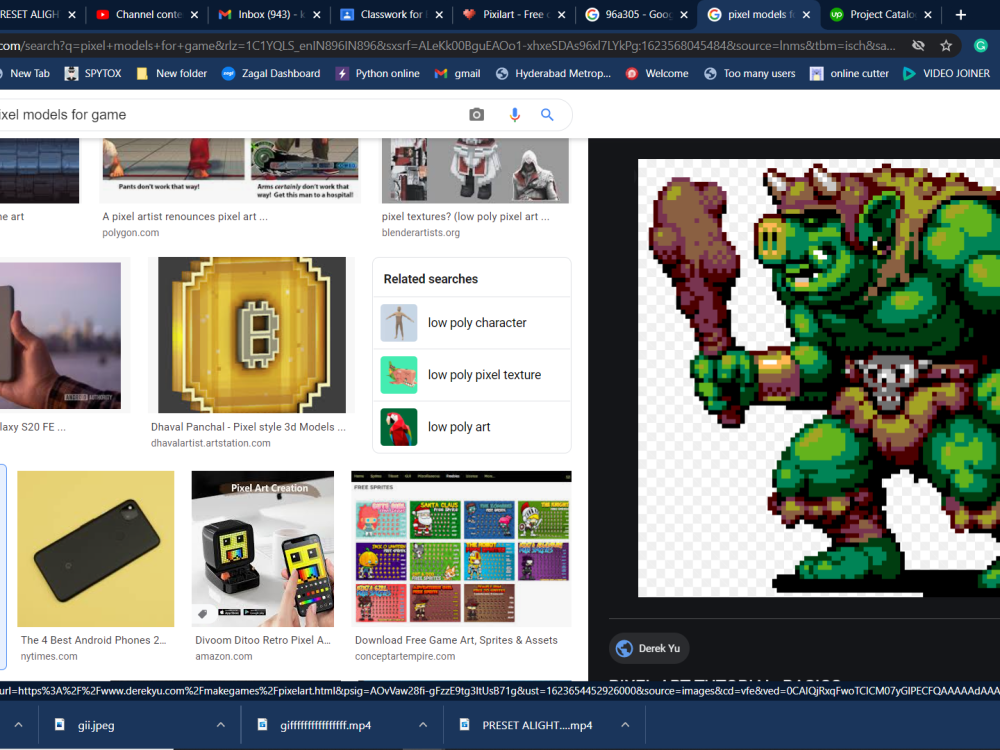Click the dhavalartist.artstation.com source text
The height and width of the screenshot is (750, 1000).
(x=210, y=443)
